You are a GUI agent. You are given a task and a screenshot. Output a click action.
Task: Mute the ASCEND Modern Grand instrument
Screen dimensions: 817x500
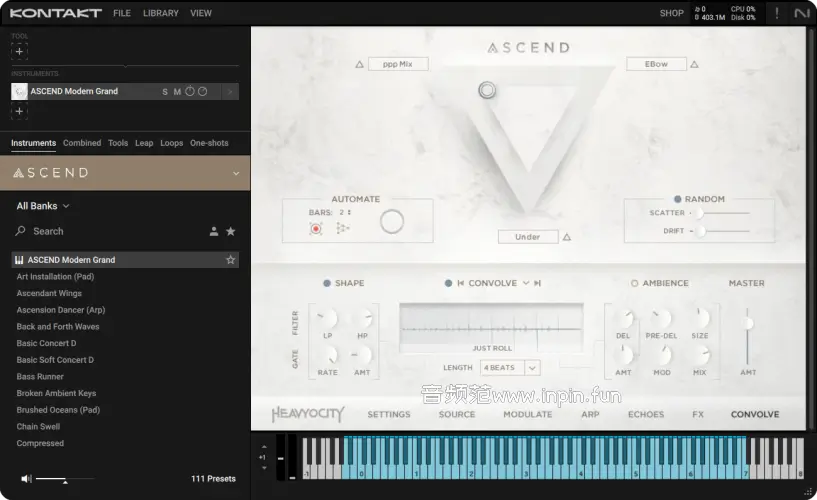pyautogui.click(x=177, y=92)
